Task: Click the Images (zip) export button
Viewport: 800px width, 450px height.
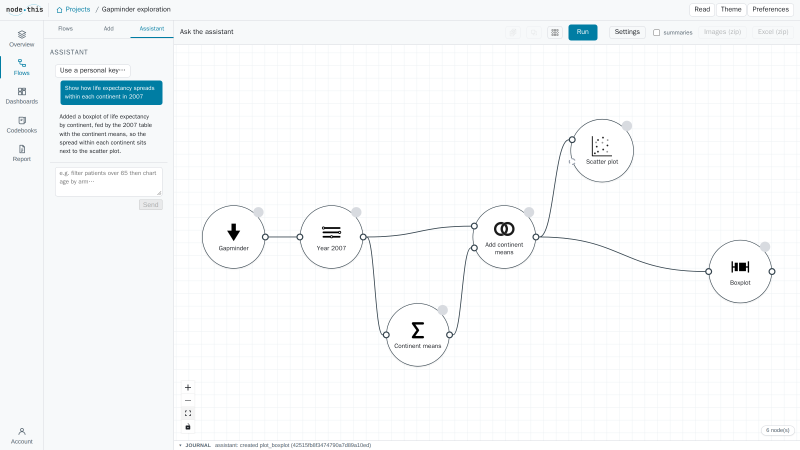Action: [x=722, y=32]
